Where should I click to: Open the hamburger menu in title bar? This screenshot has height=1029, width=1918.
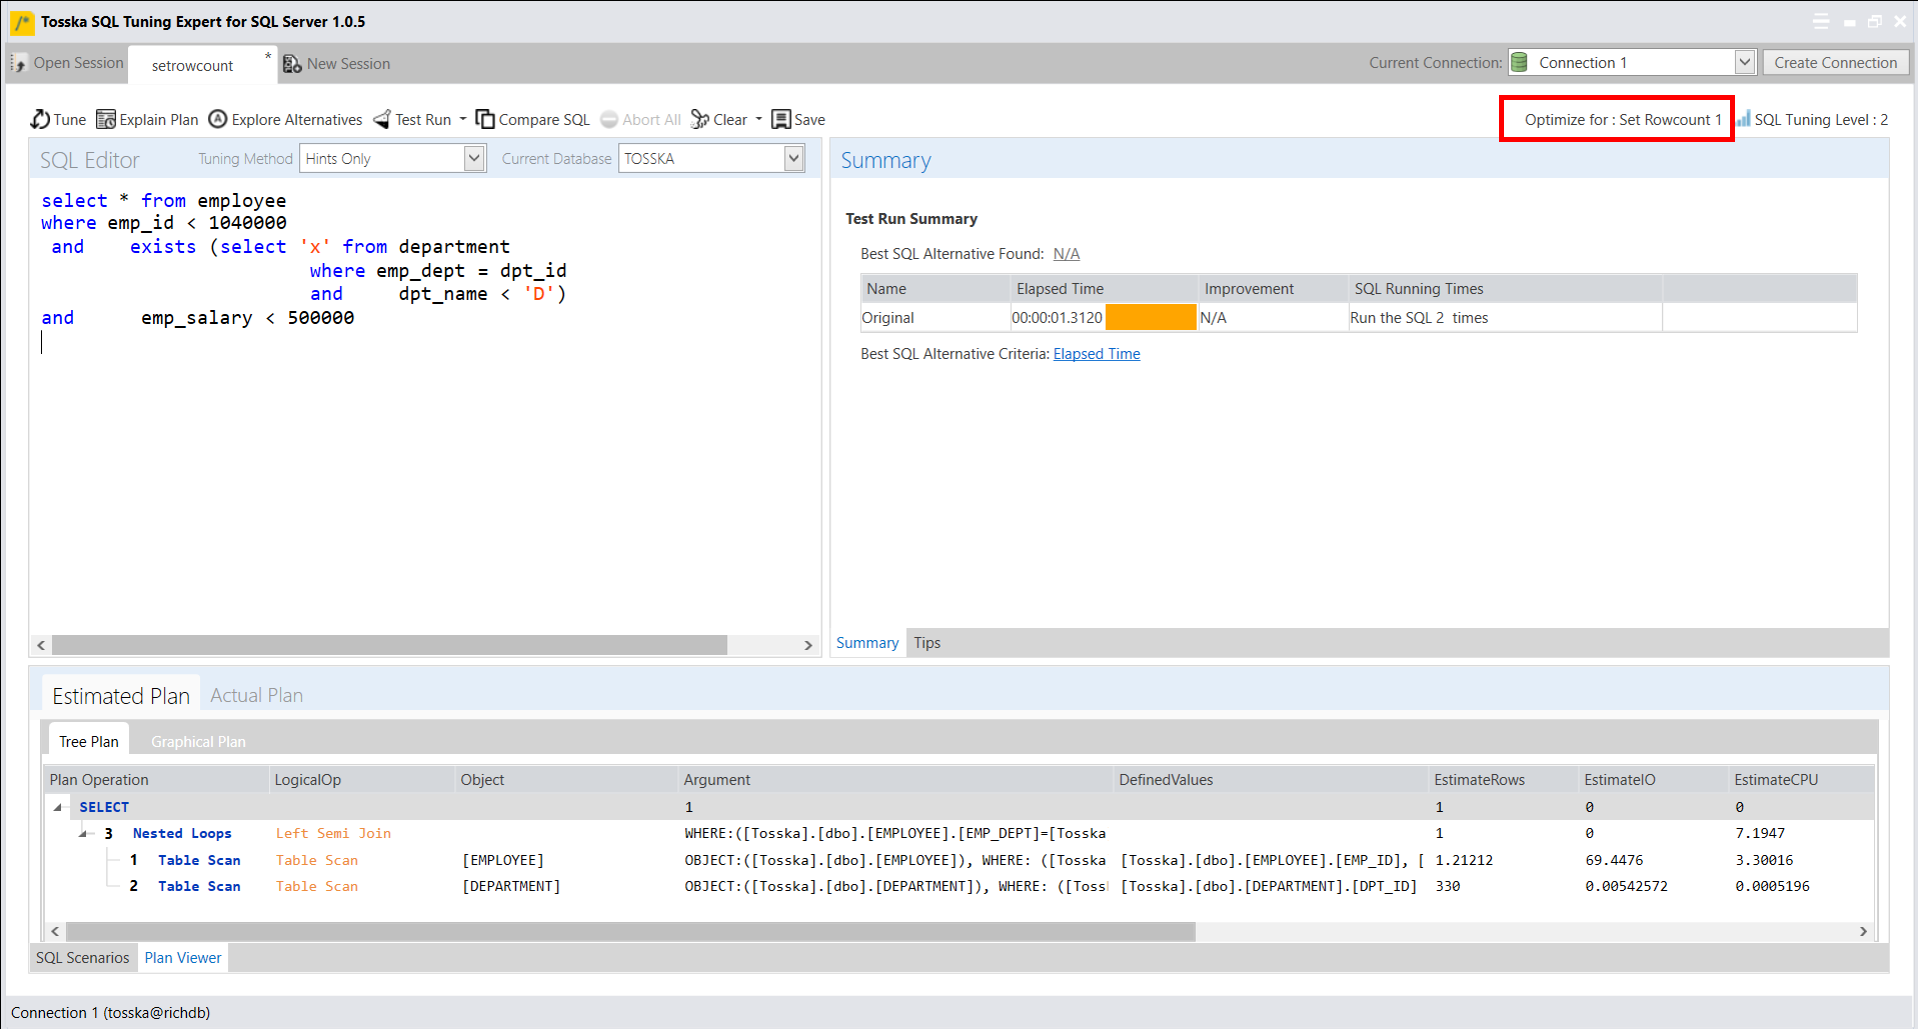[x=1821, y=21]
